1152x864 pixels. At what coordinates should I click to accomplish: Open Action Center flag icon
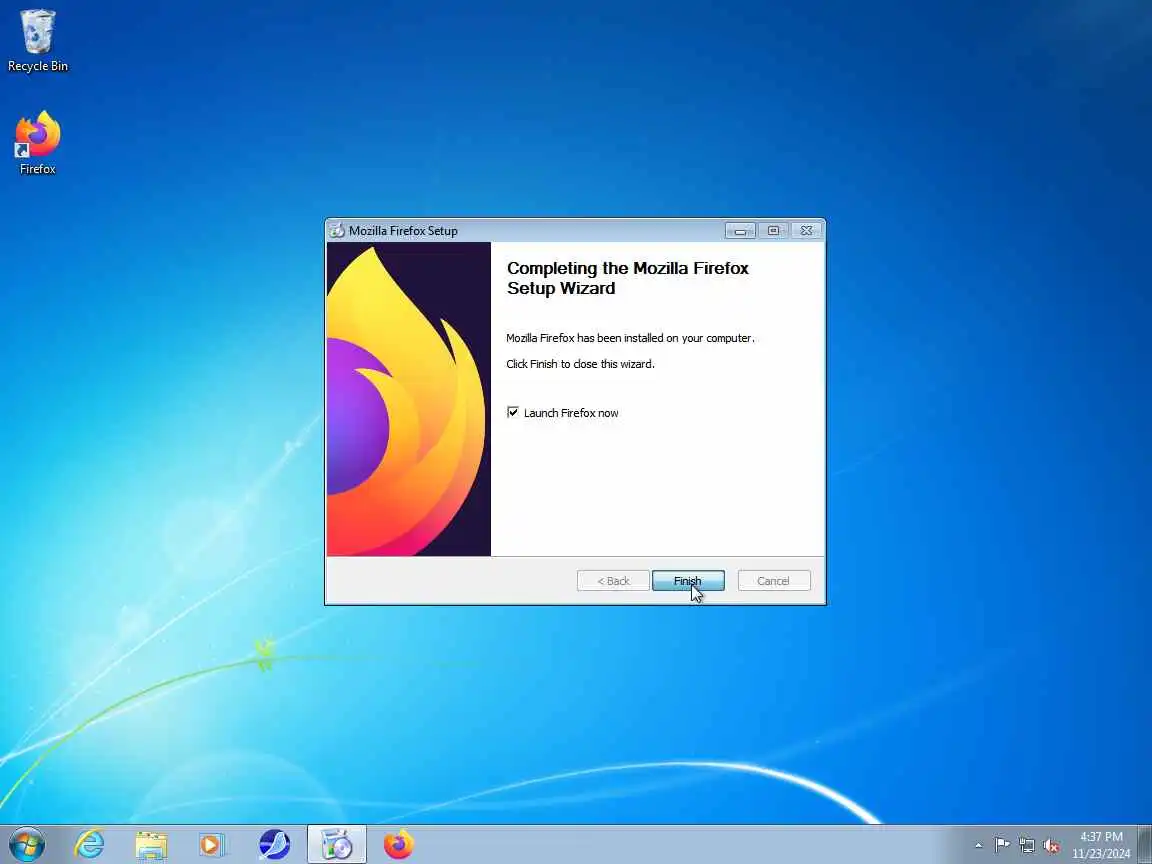coord(1001,846)
